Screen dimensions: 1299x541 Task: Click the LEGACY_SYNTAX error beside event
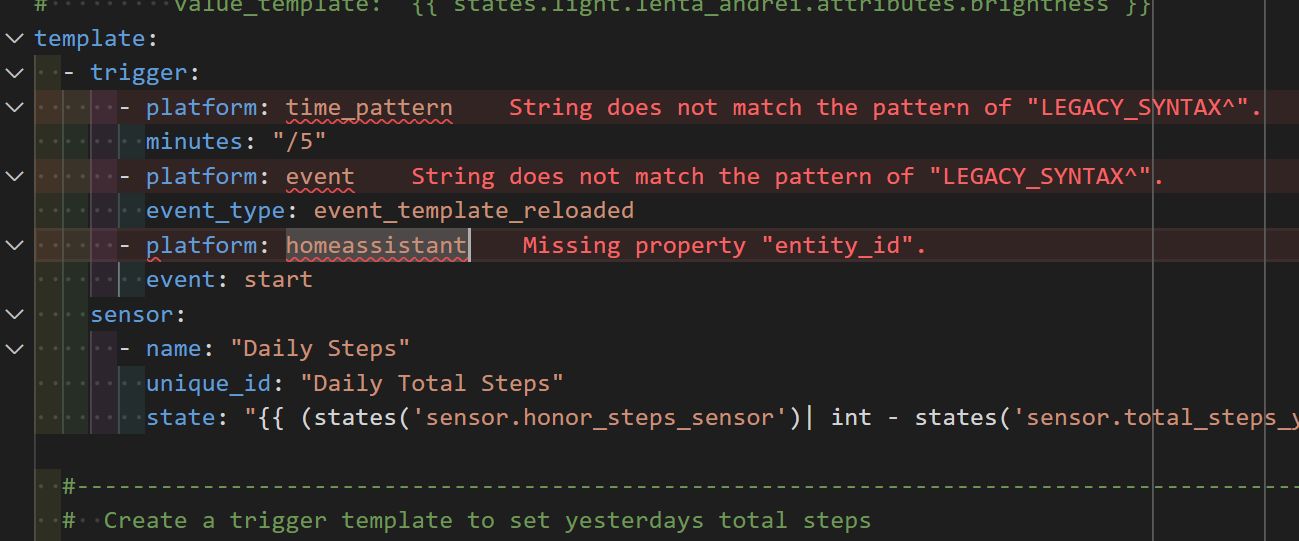(x=788, y=177)
